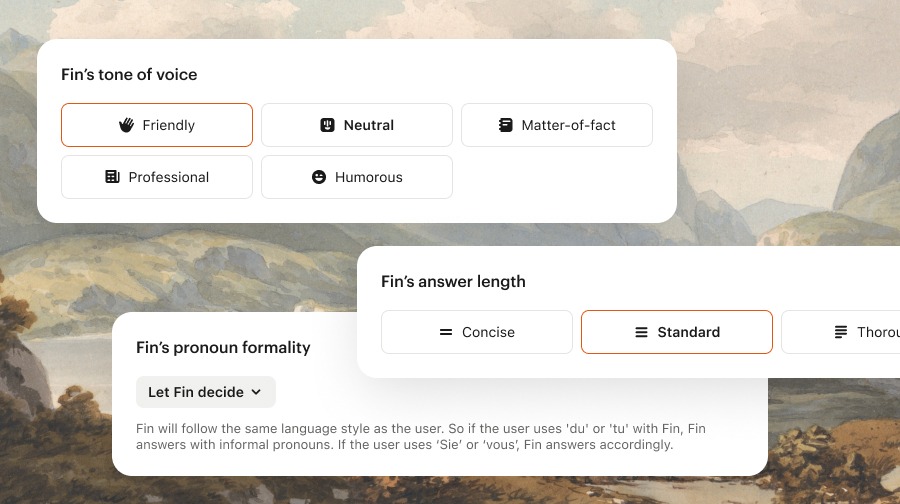Click the Humorous smiley face icon
Image resolution: width=900 pixels, height=504 pixels.
point(318,177)
